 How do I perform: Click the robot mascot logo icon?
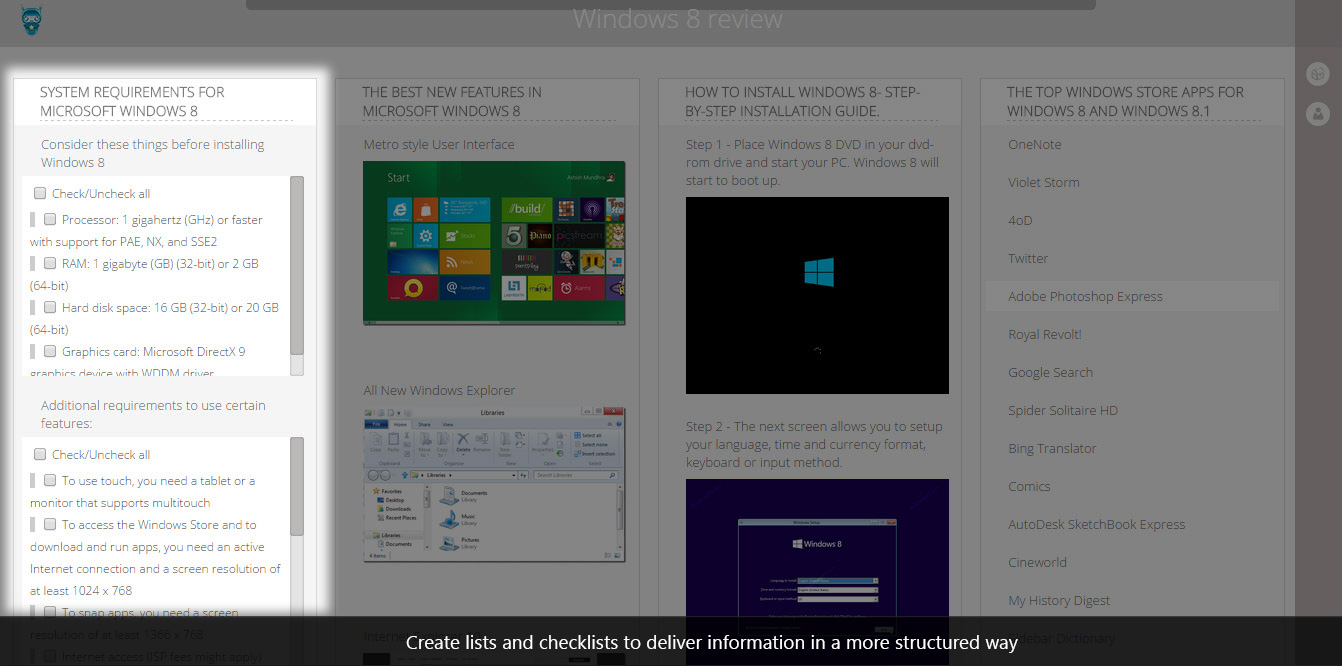pos(31,20)
